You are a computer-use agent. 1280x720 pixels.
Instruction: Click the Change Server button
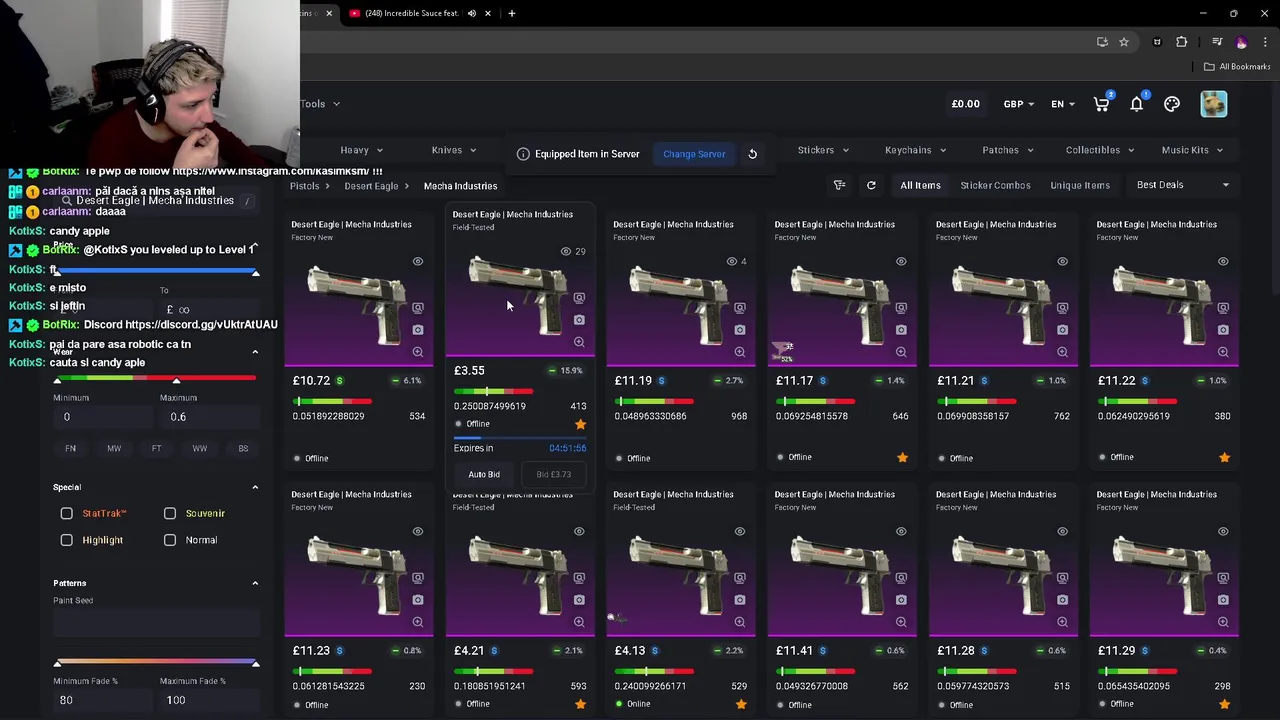pyautogui.click(x=694, y=154)
